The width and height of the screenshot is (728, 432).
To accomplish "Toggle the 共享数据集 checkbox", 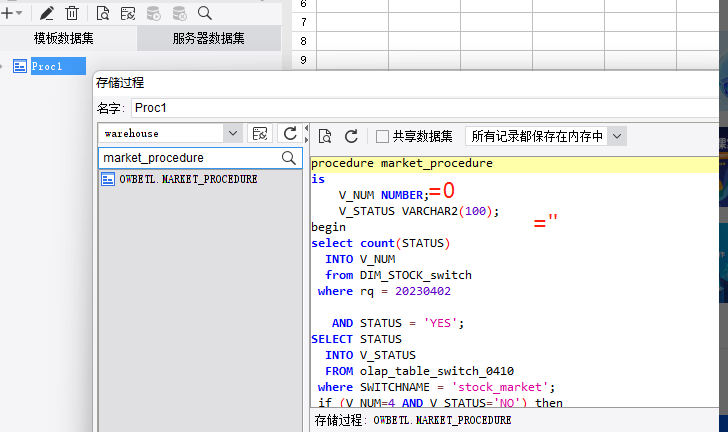I will (x=382, y=136).
